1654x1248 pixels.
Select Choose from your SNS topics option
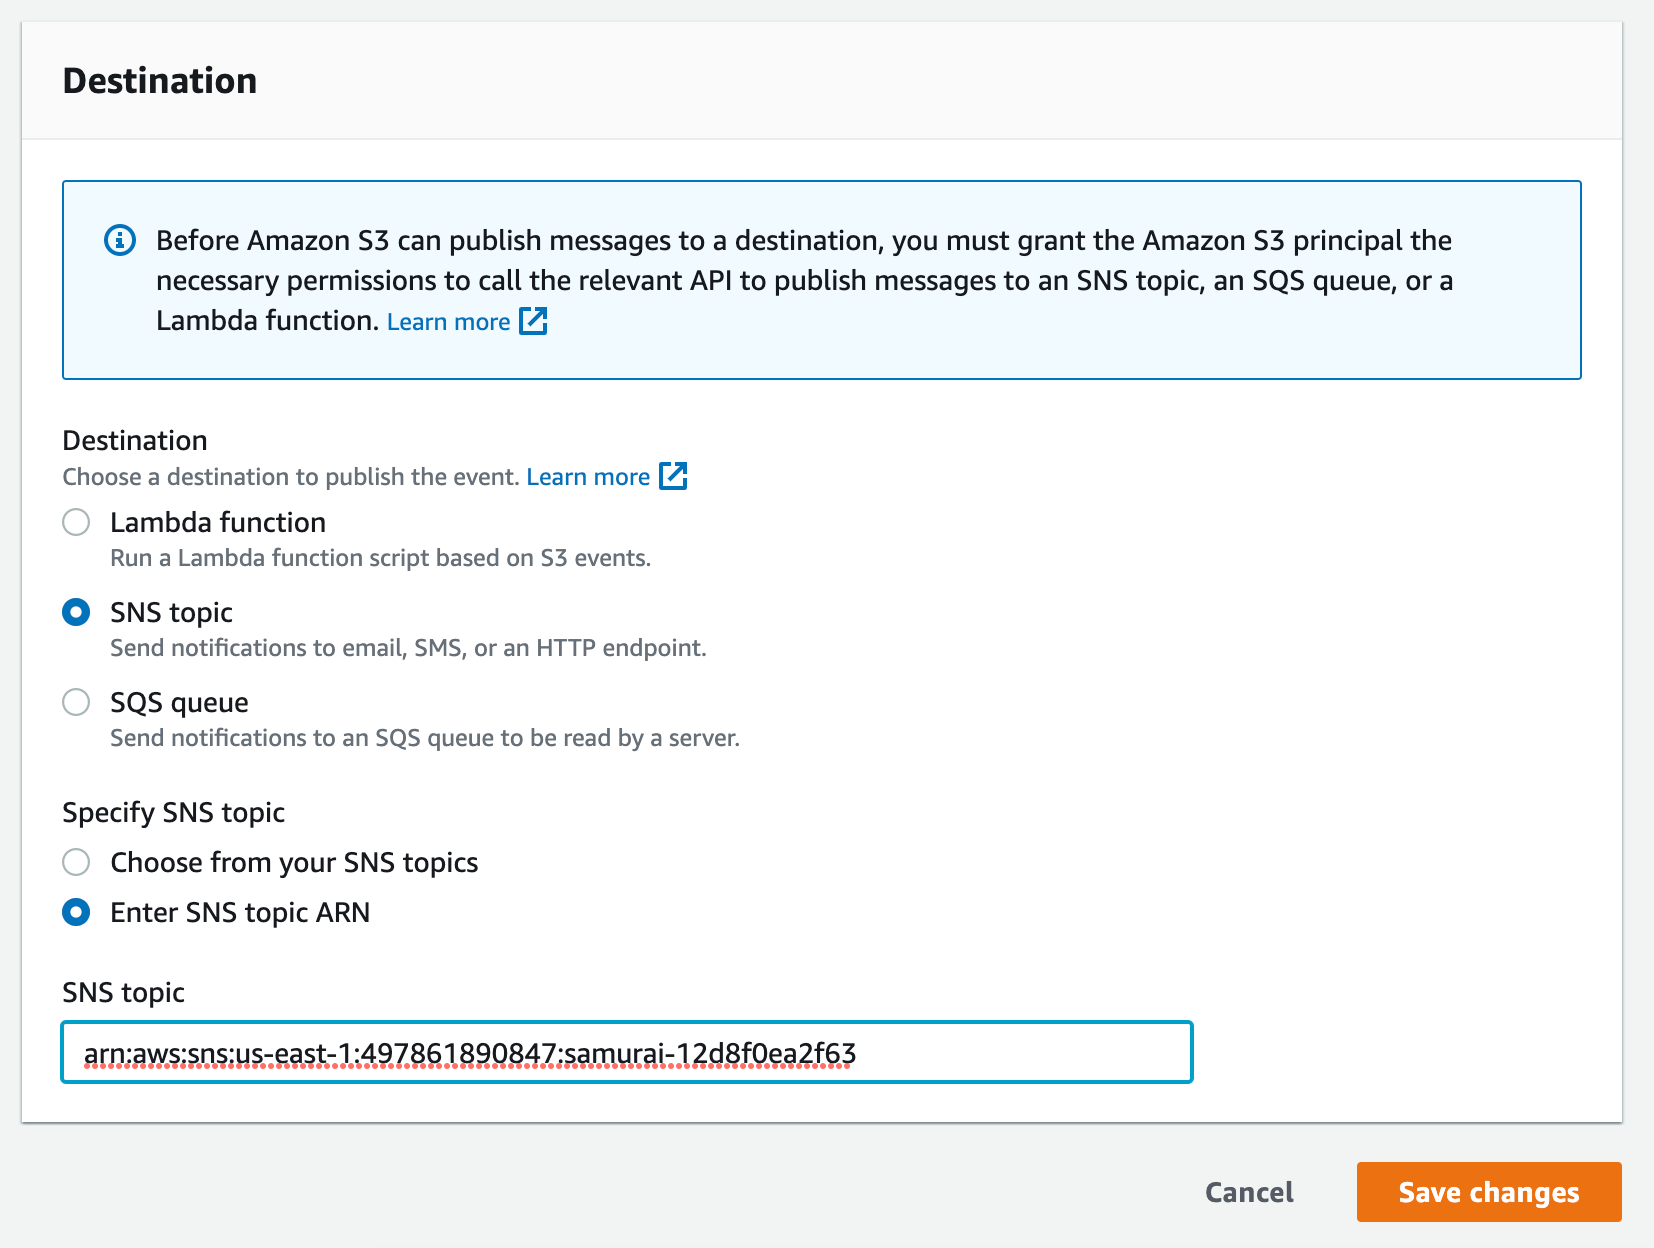coord(76,862)
